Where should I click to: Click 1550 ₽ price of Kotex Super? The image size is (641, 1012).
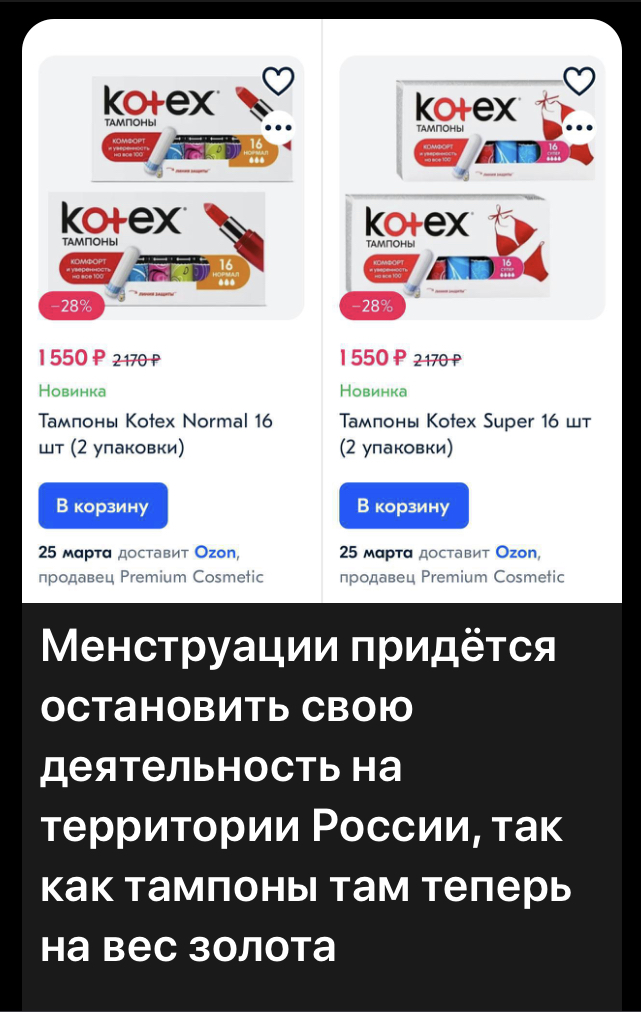(x=373, y=358)
